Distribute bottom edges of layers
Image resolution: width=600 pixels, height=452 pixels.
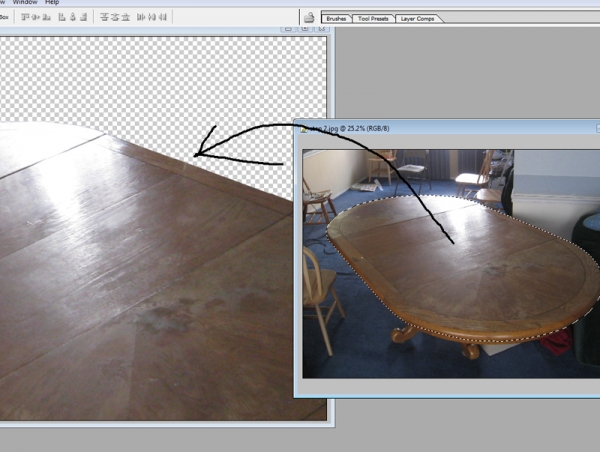126,17
